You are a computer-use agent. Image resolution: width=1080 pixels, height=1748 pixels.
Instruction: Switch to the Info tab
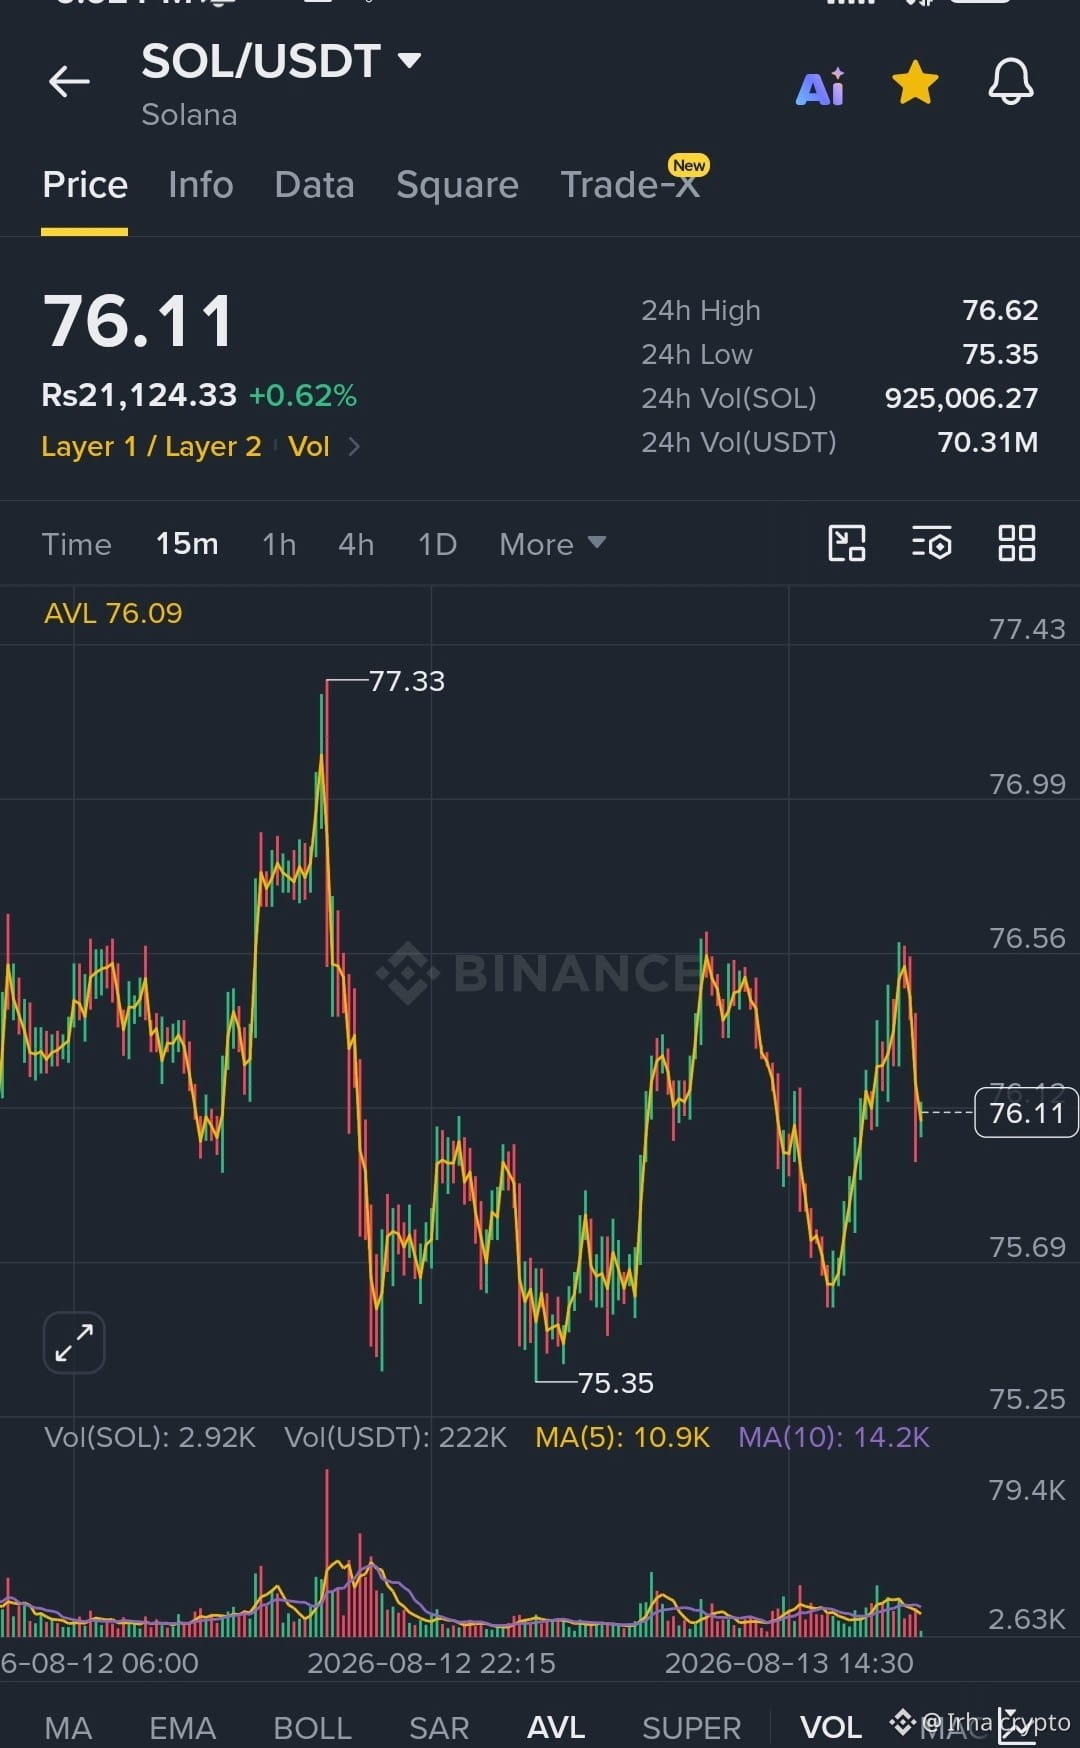(201, 185)
